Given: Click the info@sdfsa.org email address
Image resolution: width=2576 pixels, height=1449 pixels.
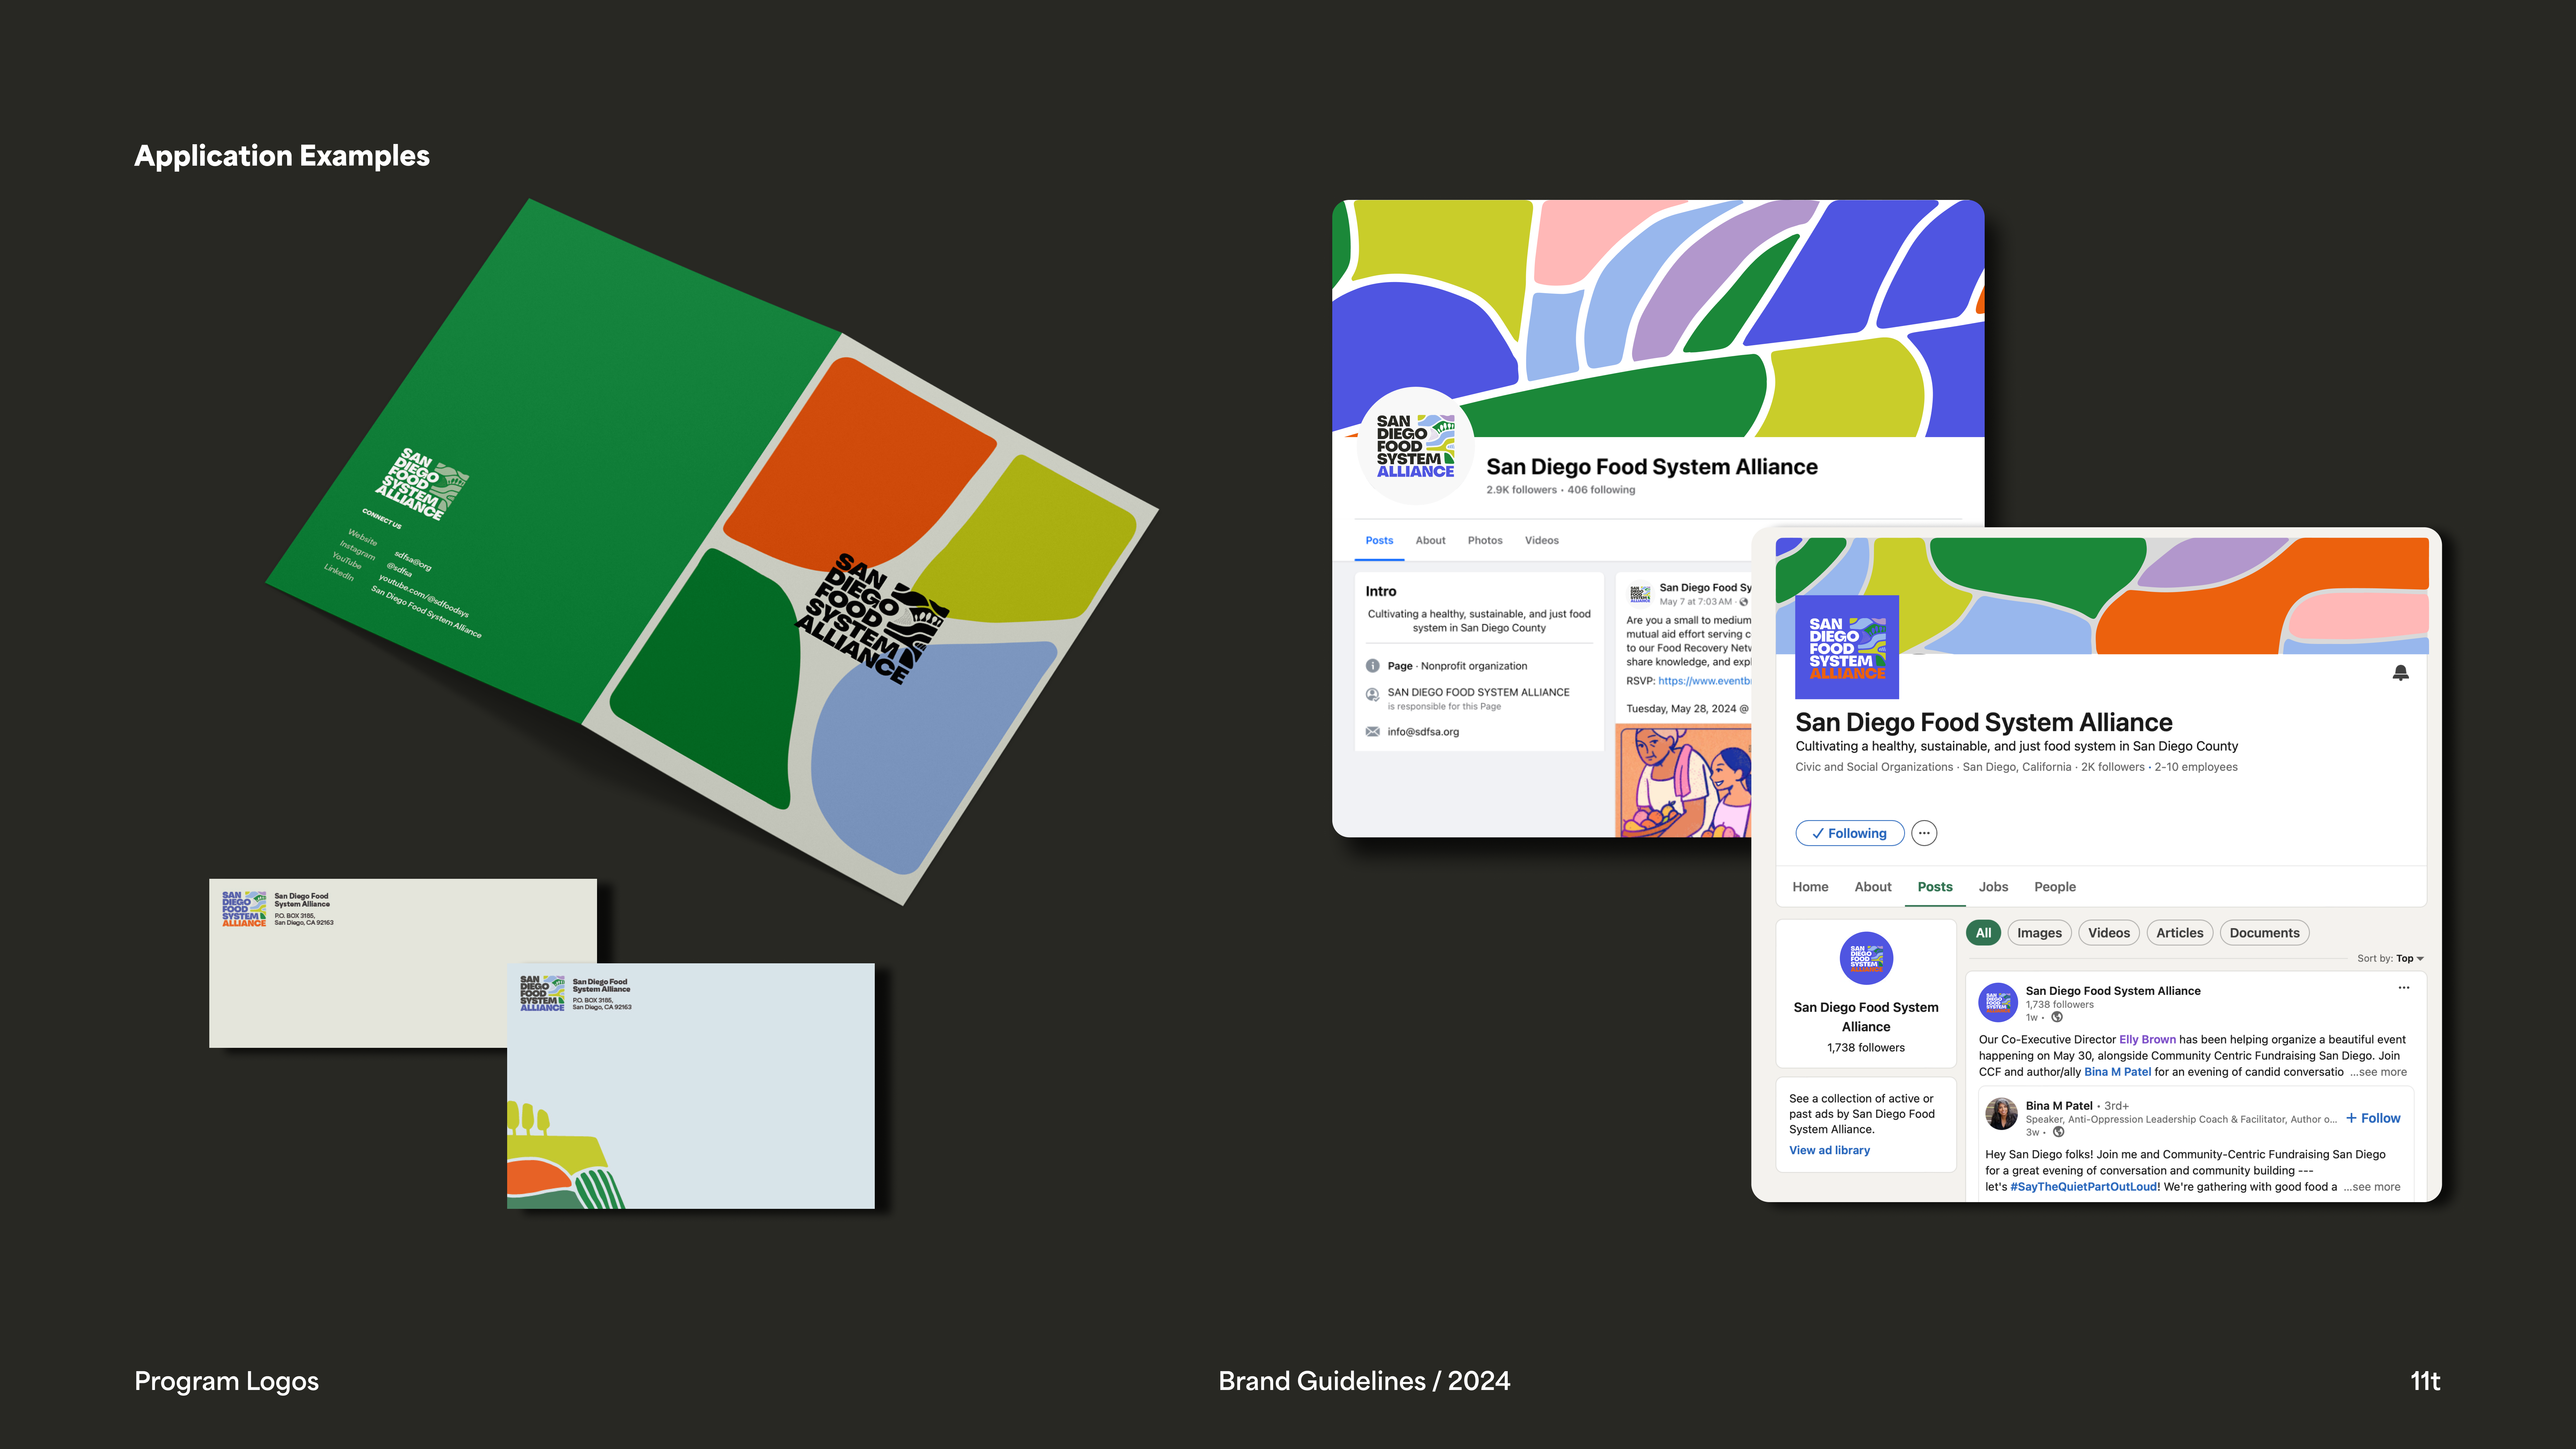Looking at the screenshot, I should 1423,732.
